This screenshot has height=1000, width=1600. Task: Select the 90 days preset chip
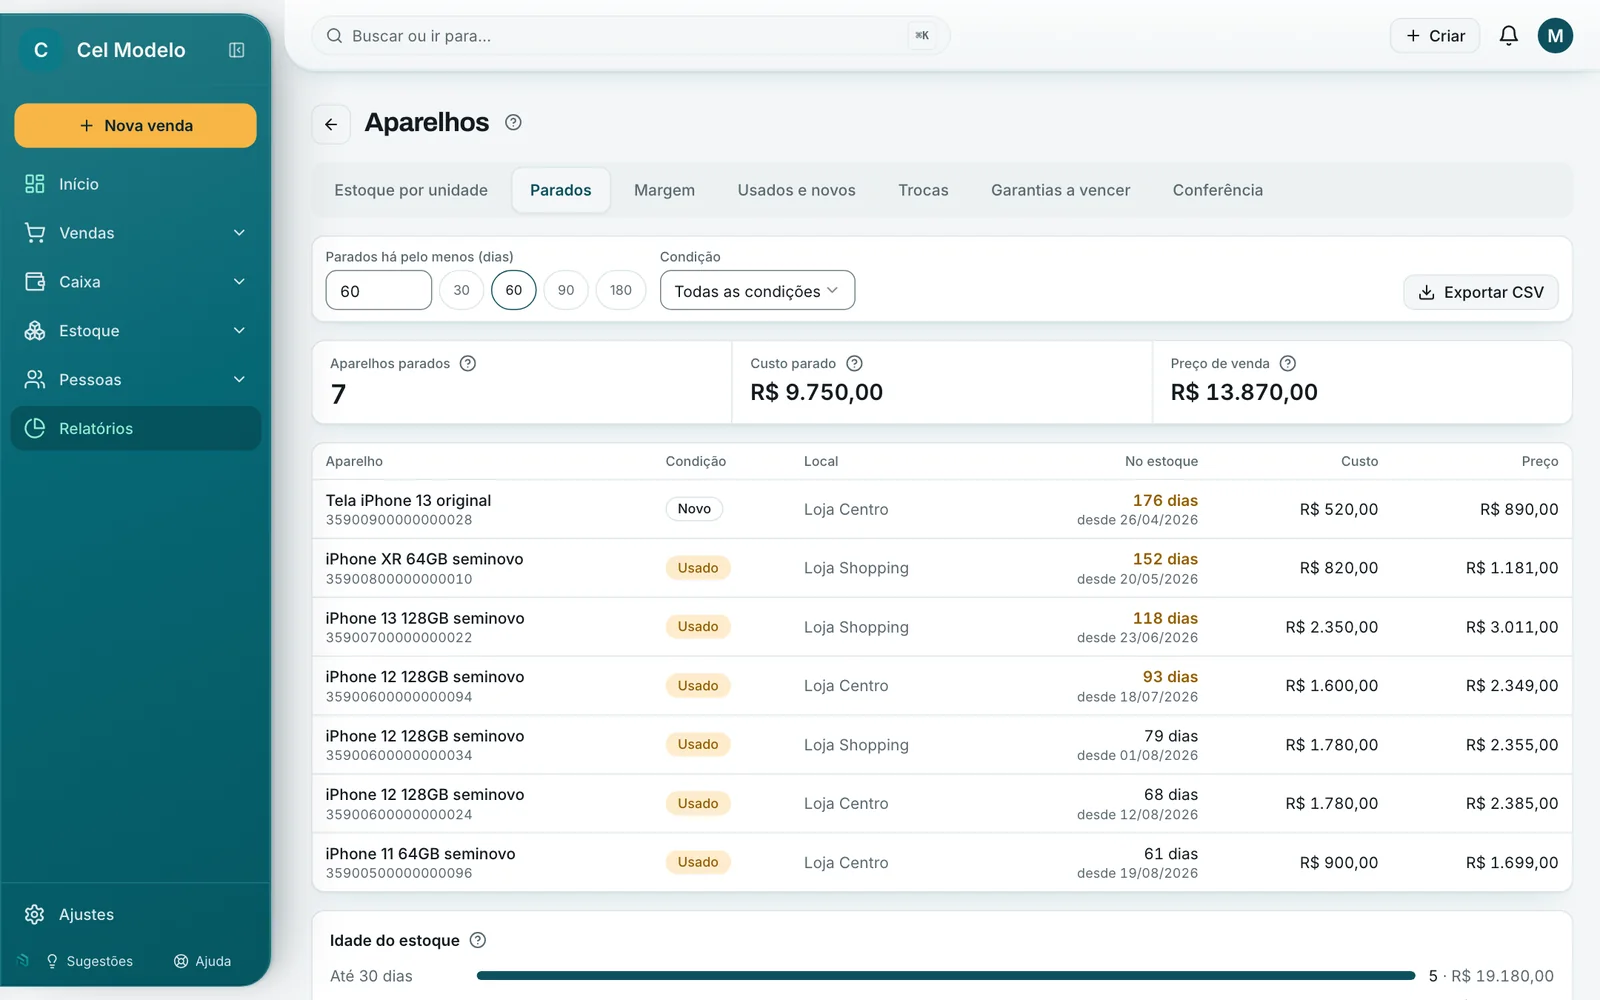coord(566,290)
